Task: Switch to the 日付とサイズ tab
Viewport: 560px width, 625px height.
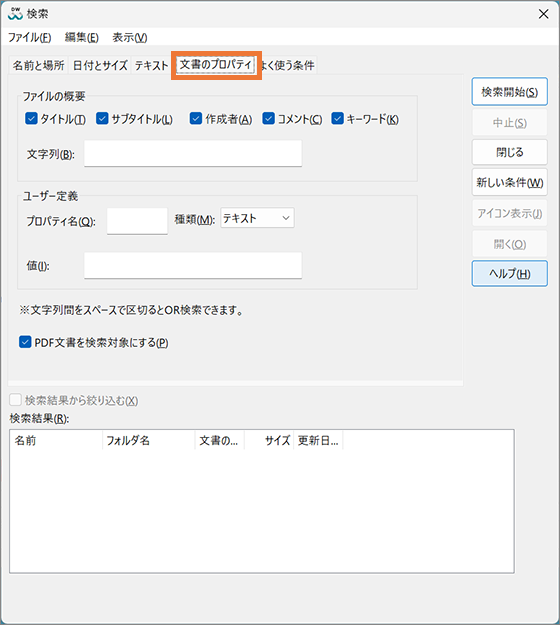Action: (x=100, y=65)
